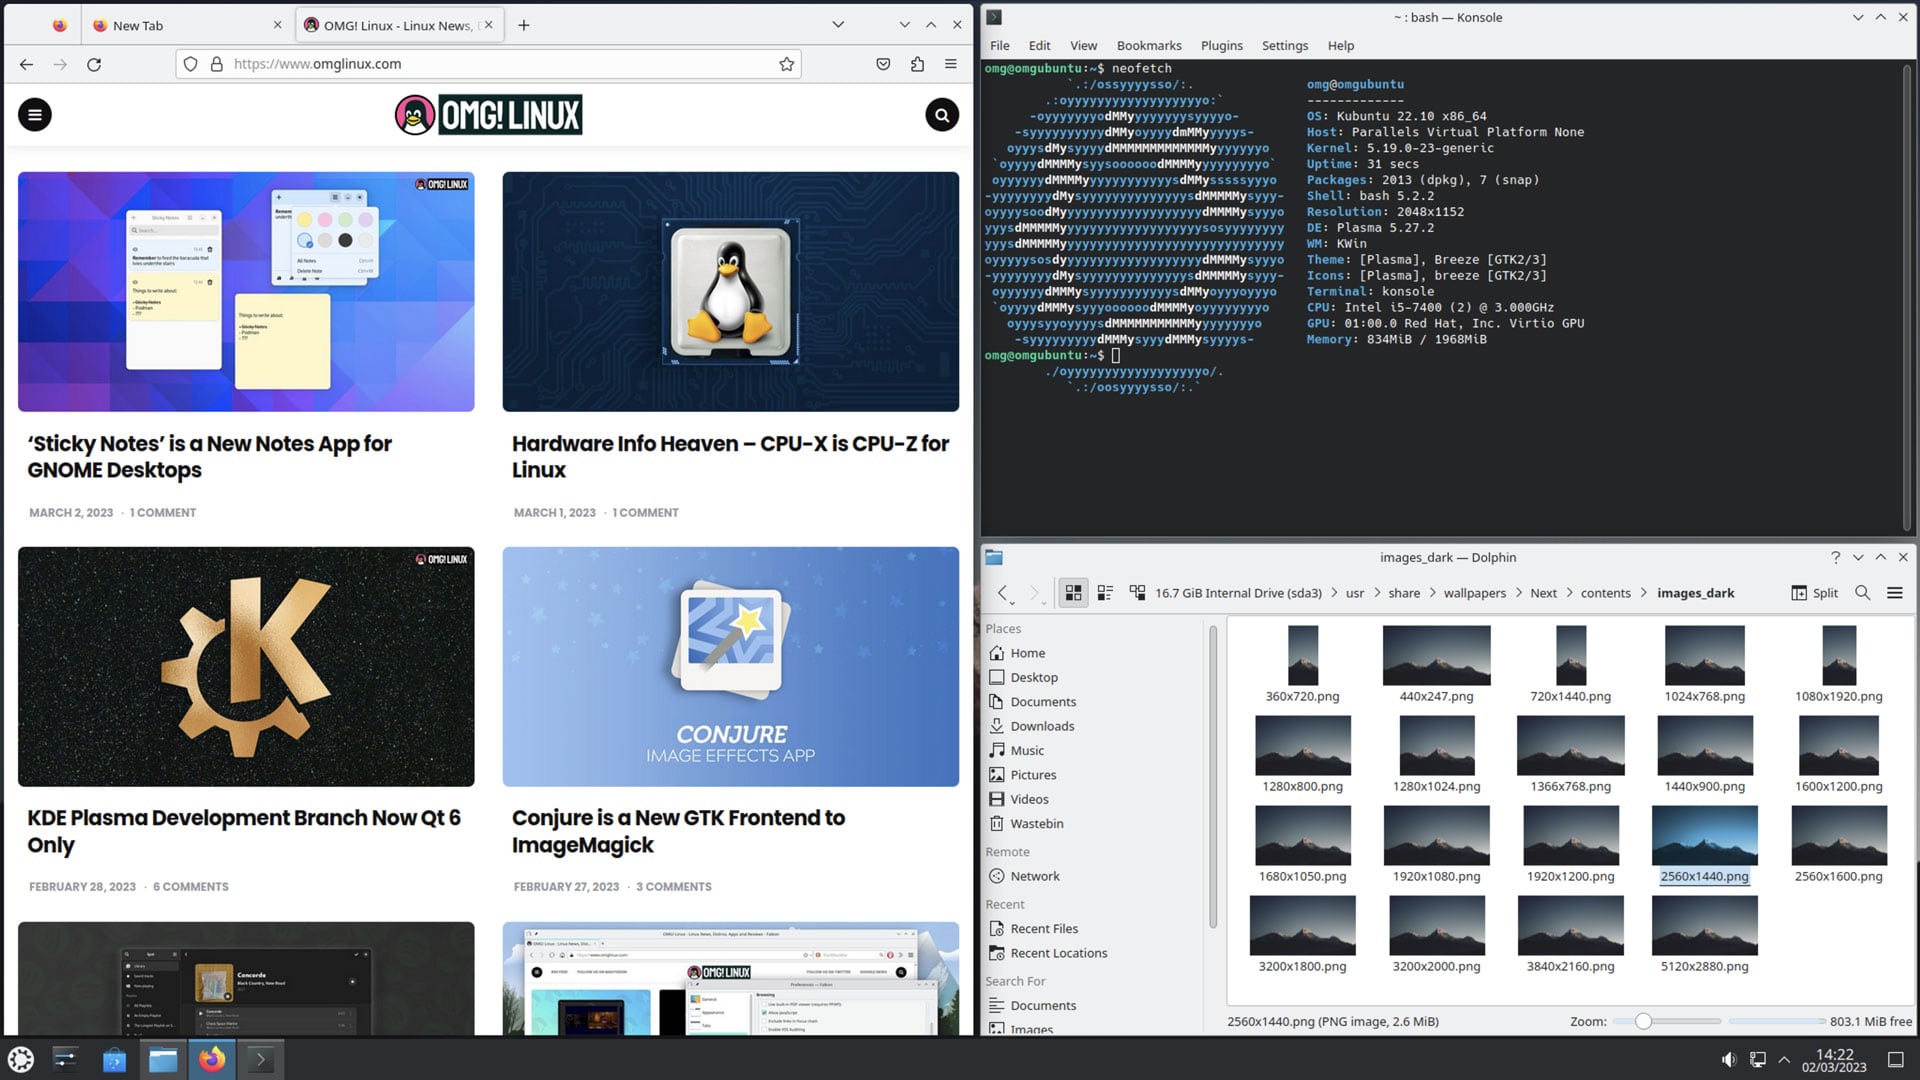Open the CPU-X article headline
Image resolution: width=1920 pixels, height=1080 pixels.
point(730,456)
